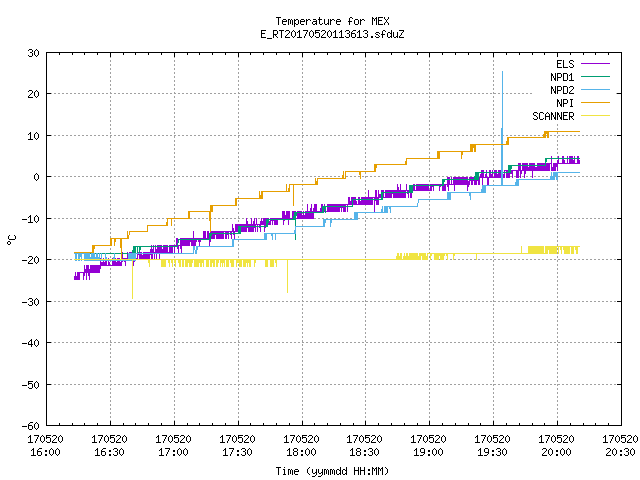Image resolution: width=640 pixels, height=480 pixels.
Task: Click the y-axis label -20
Action: tap(31, 260)
